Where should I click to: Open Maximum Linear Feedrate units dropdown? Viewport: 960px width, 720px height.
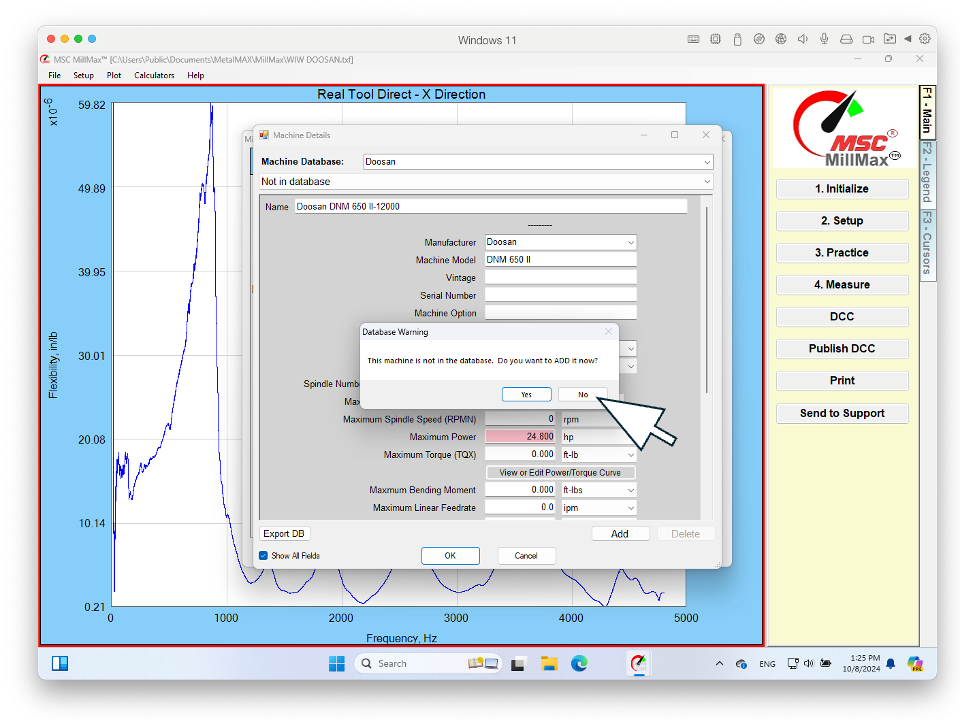tap(631, 508)
